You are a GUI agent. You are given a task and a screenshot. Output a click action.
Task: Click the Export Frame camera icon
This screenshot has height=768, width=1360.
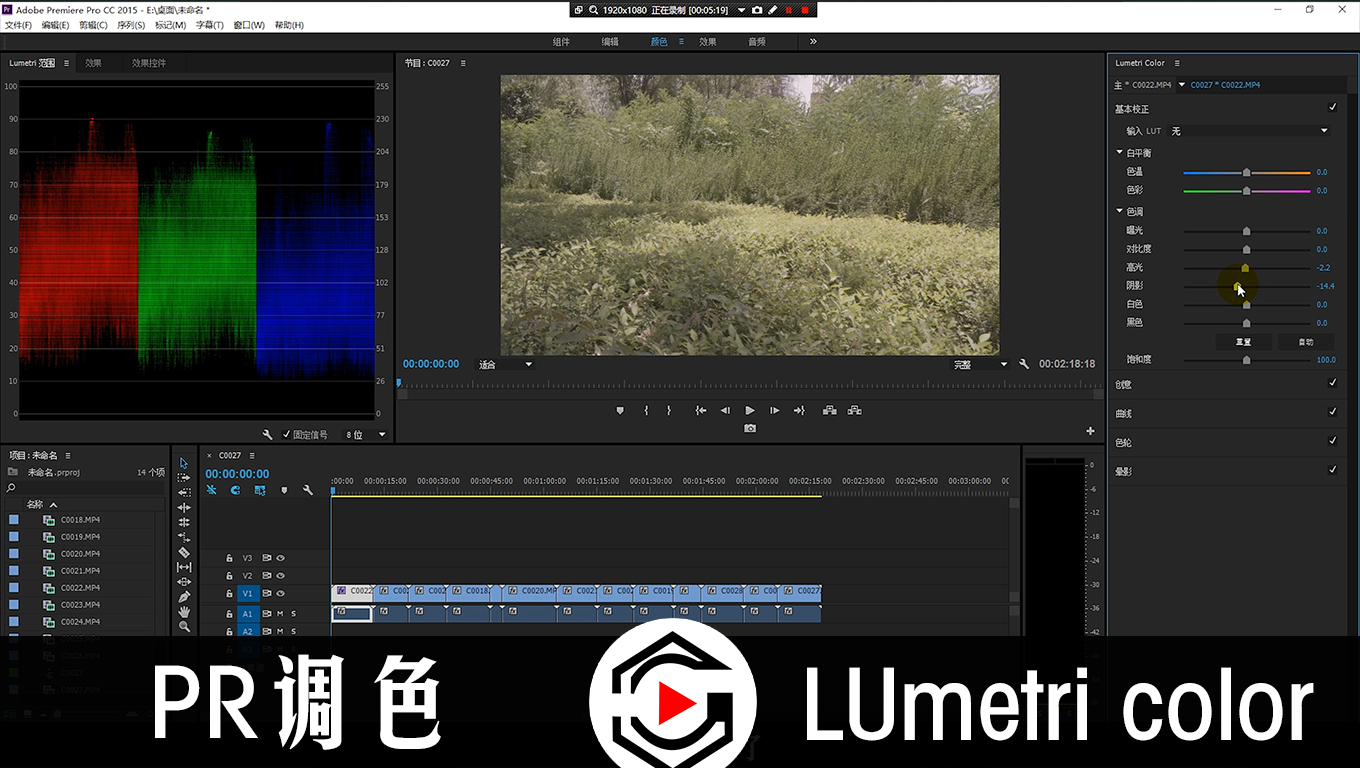(x=750, y=428)
